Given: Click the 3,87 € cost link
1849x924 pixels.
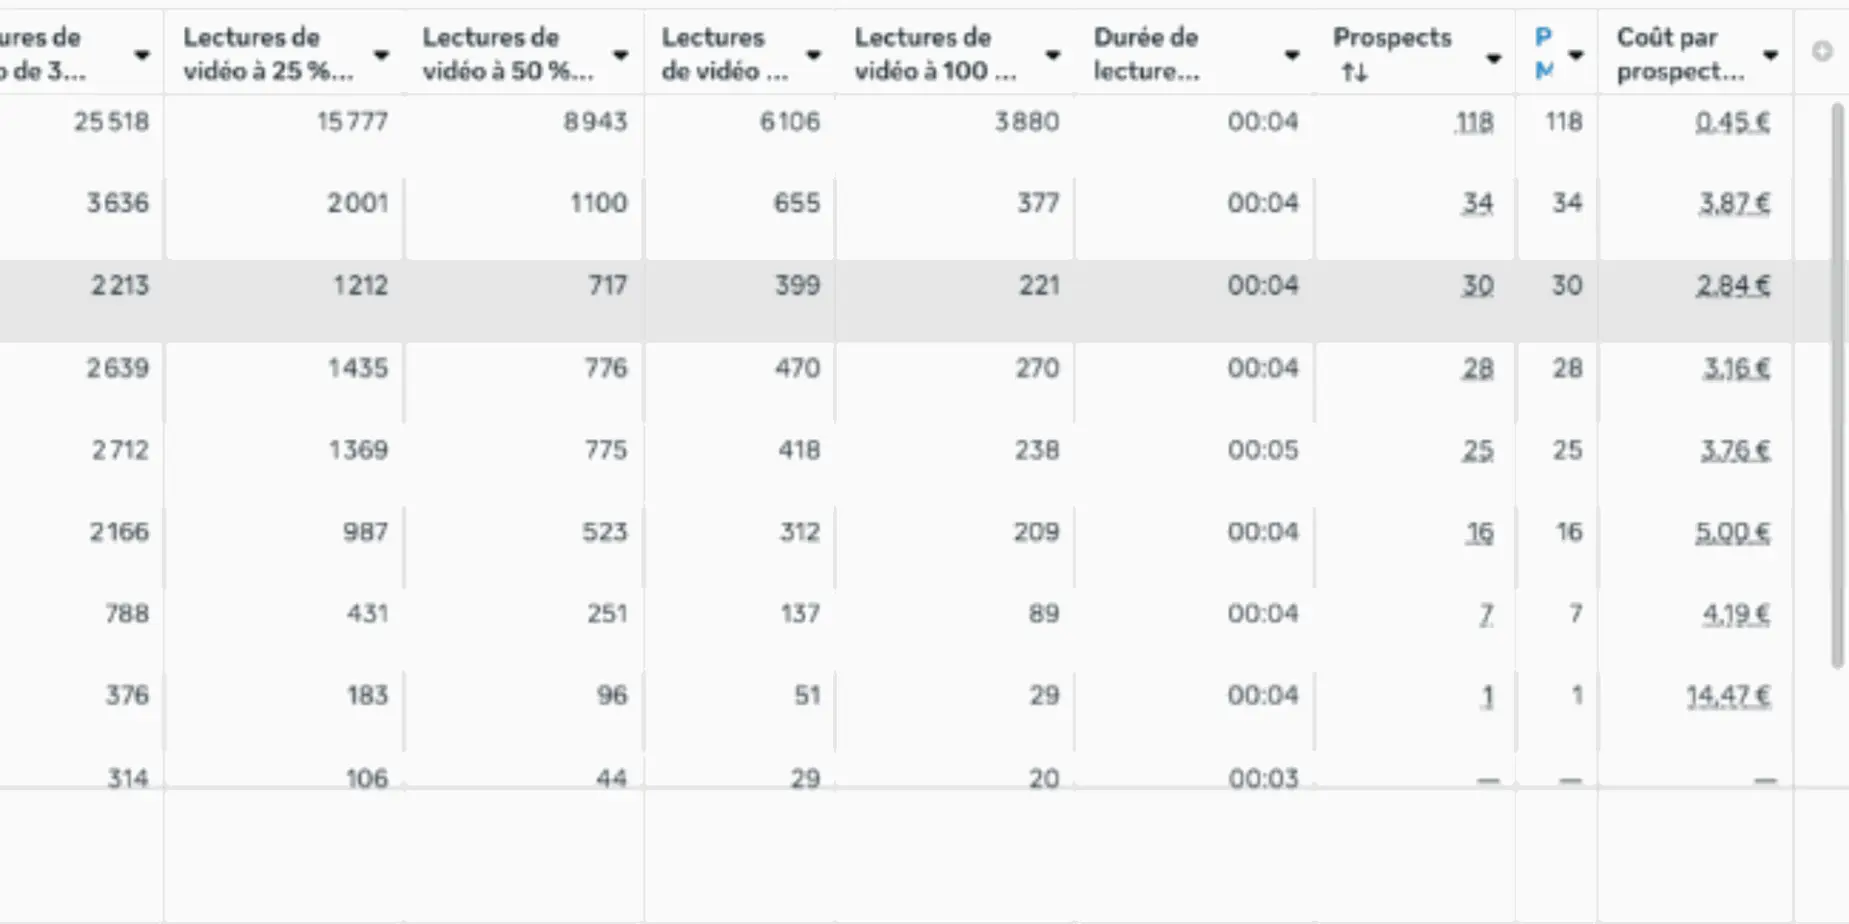Looking at the screenshot, I should [x=1734, y=204].
